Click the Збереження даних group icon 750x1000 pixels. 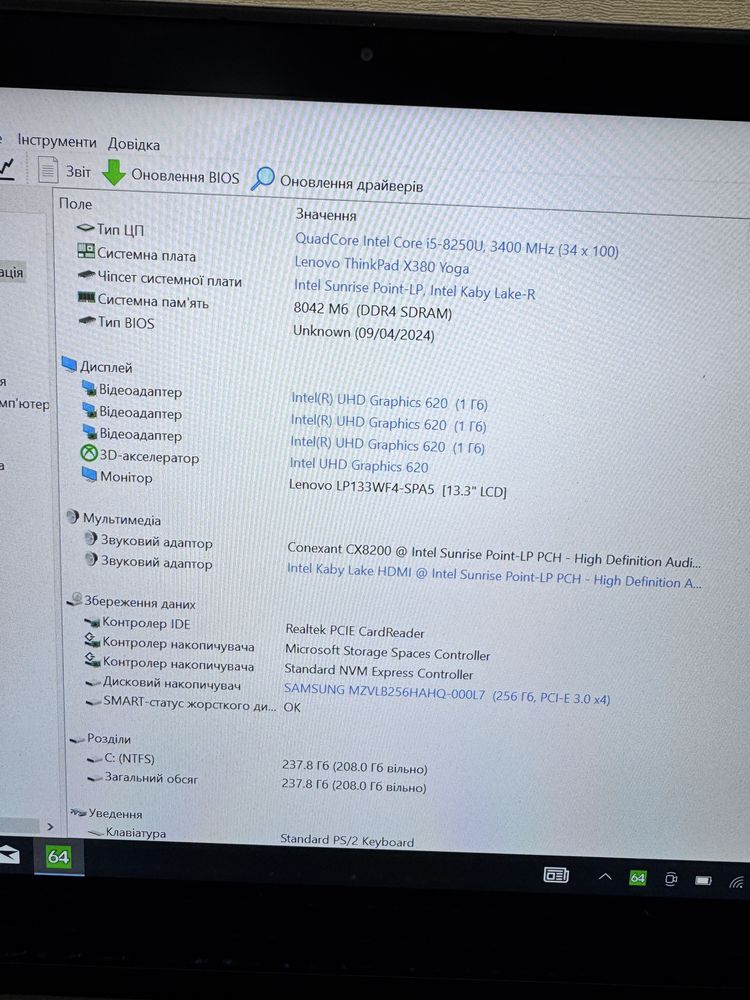(75, 599)
